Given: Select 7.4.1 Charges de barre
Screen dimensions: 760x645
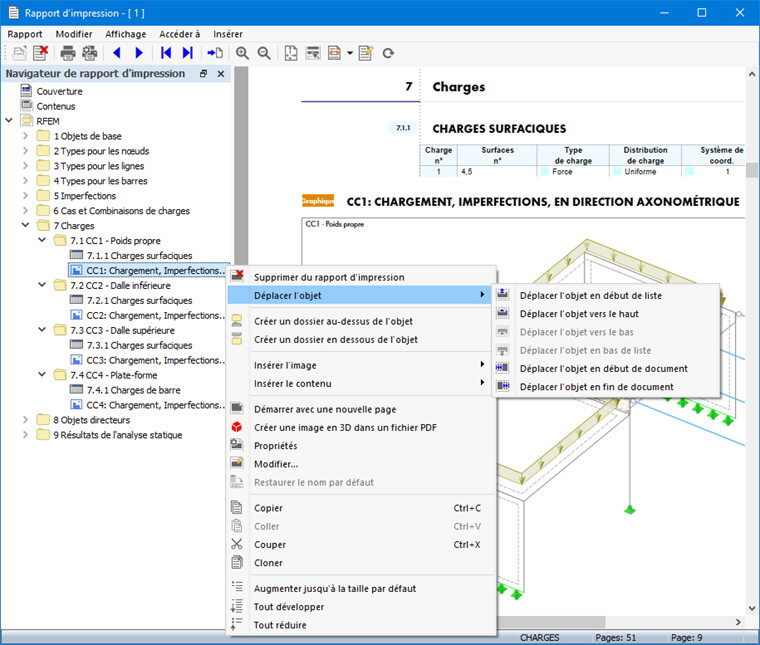Looking at the screenshot, I should point(134,390).
